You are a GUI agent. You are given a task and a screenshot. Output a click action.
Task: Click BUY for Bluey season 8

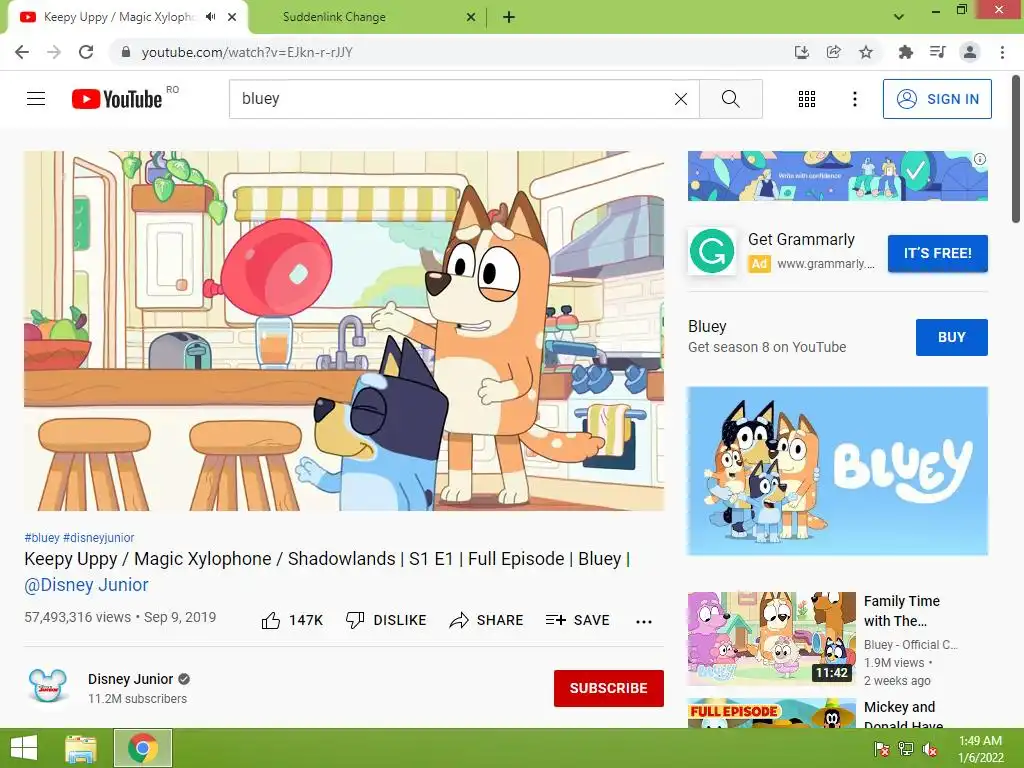952,337
